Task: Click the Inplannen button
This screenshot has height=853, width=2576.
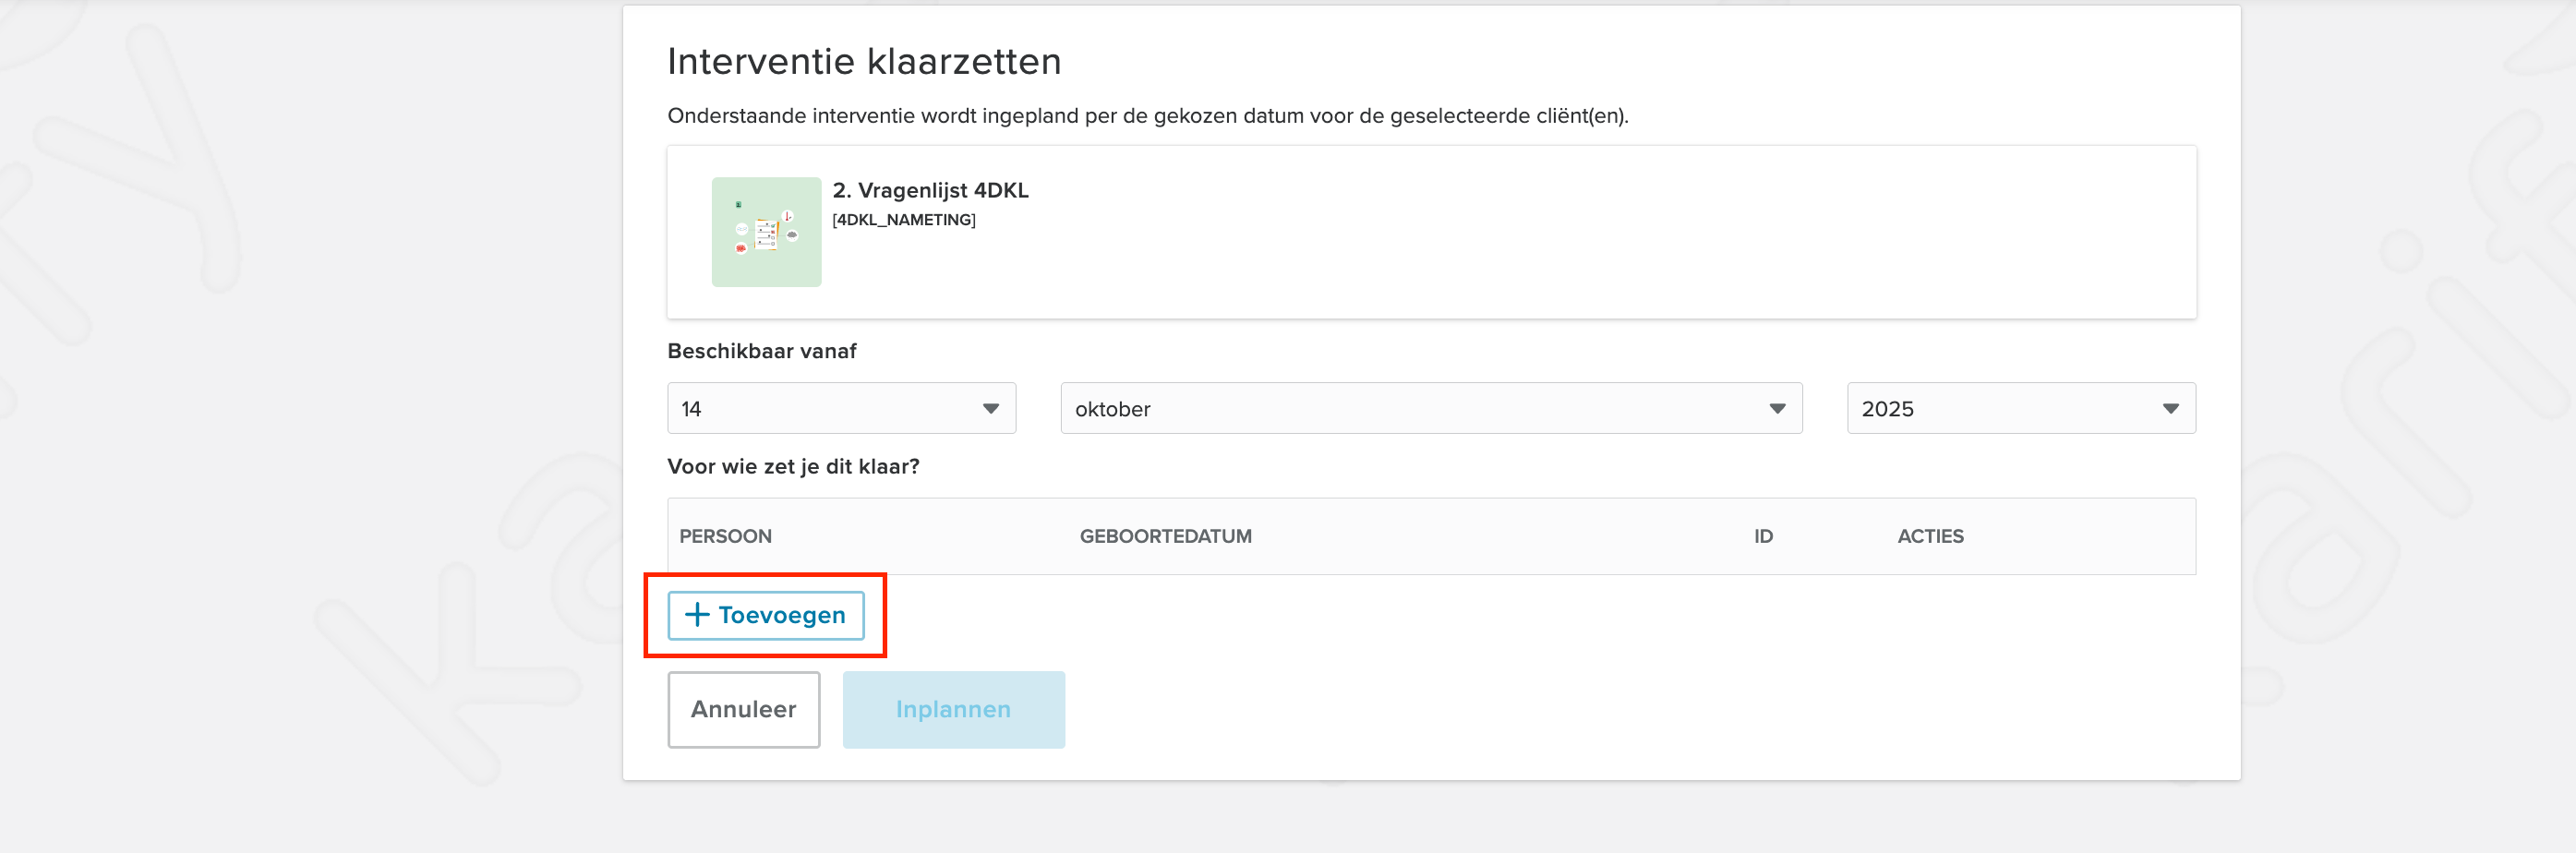Action: pyautogui.click(x=953, y=710)
